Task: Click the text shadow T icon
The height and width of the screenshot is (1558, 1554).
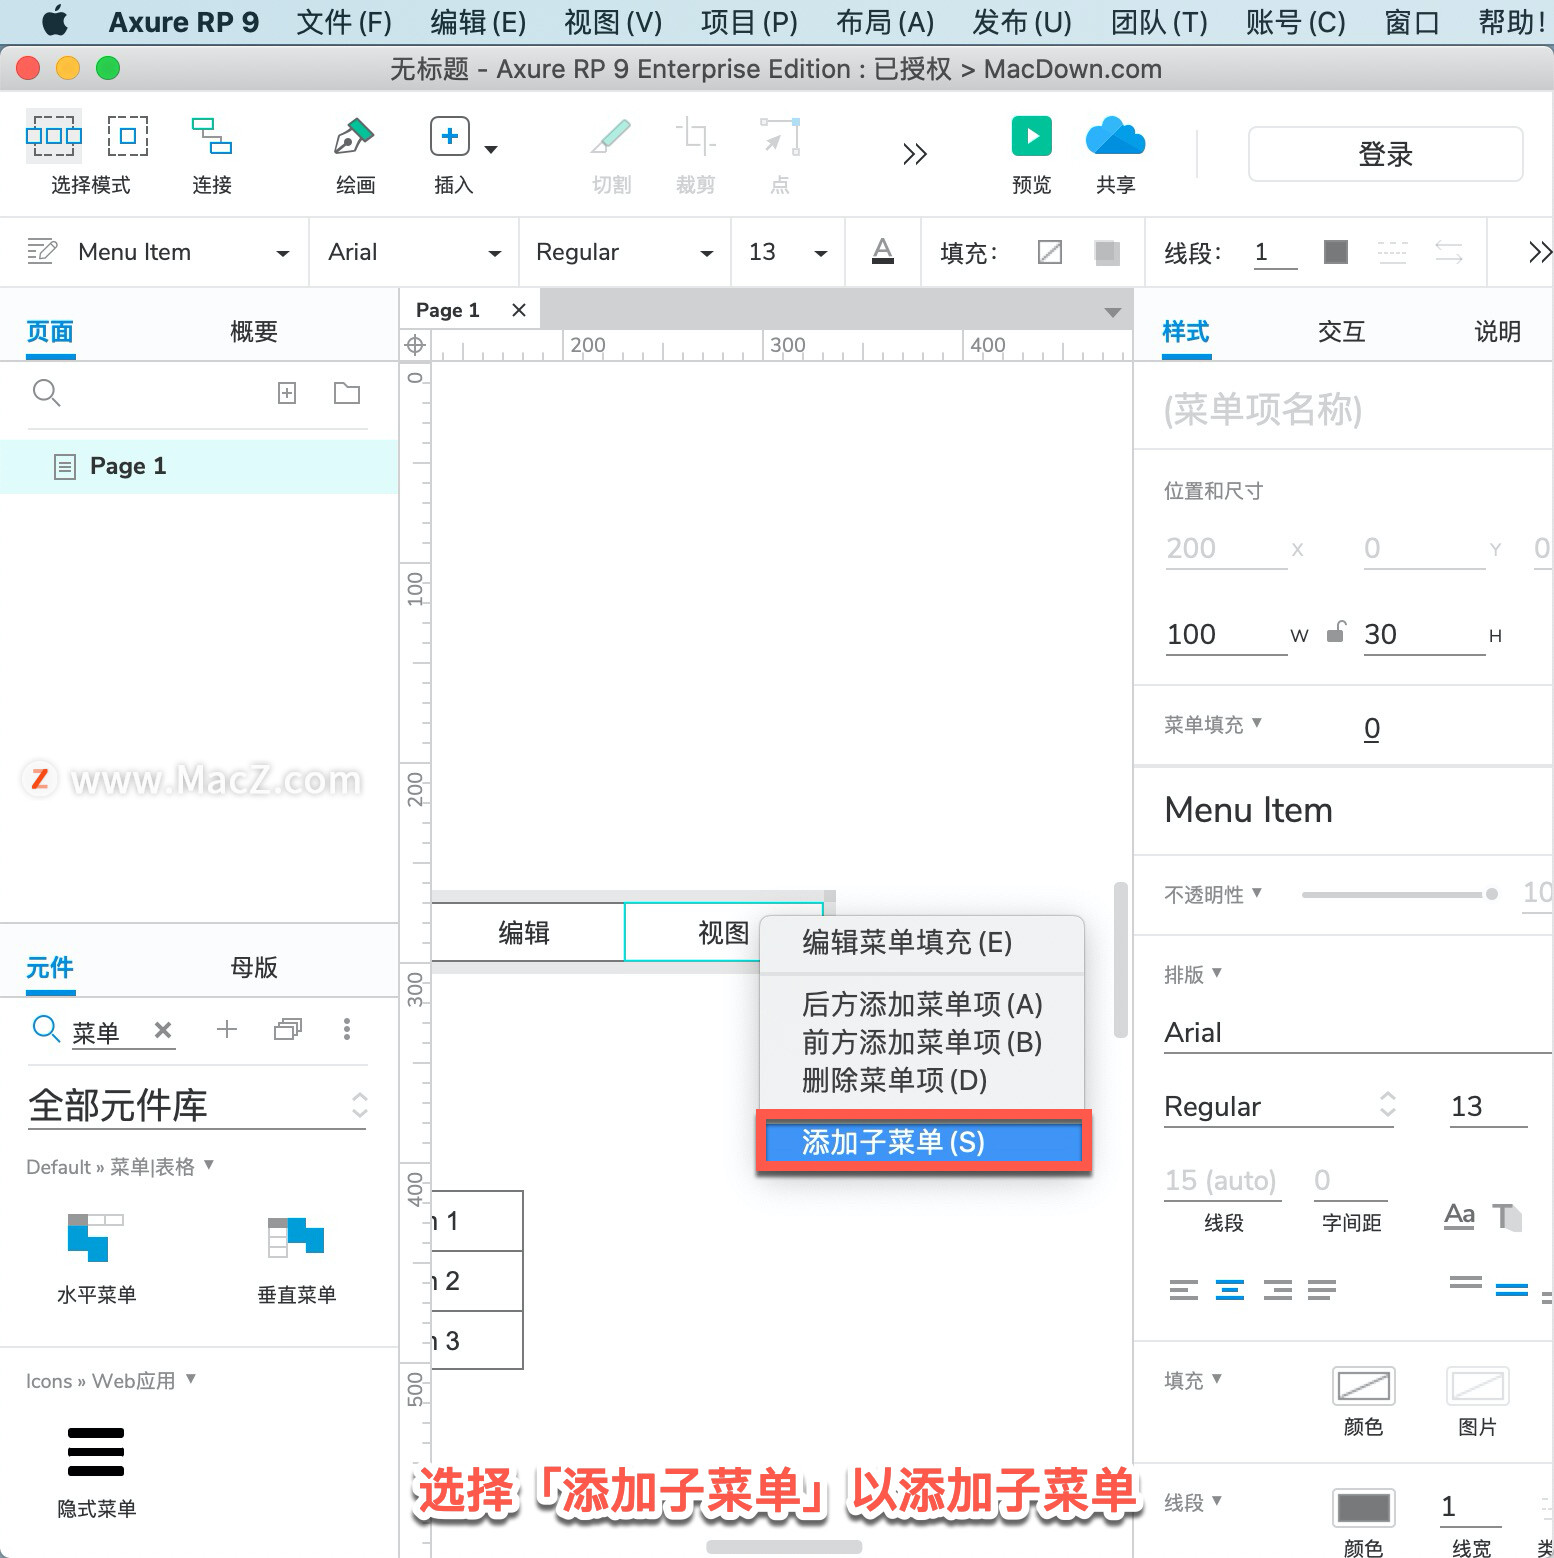Action: tap(1506, 1216)
